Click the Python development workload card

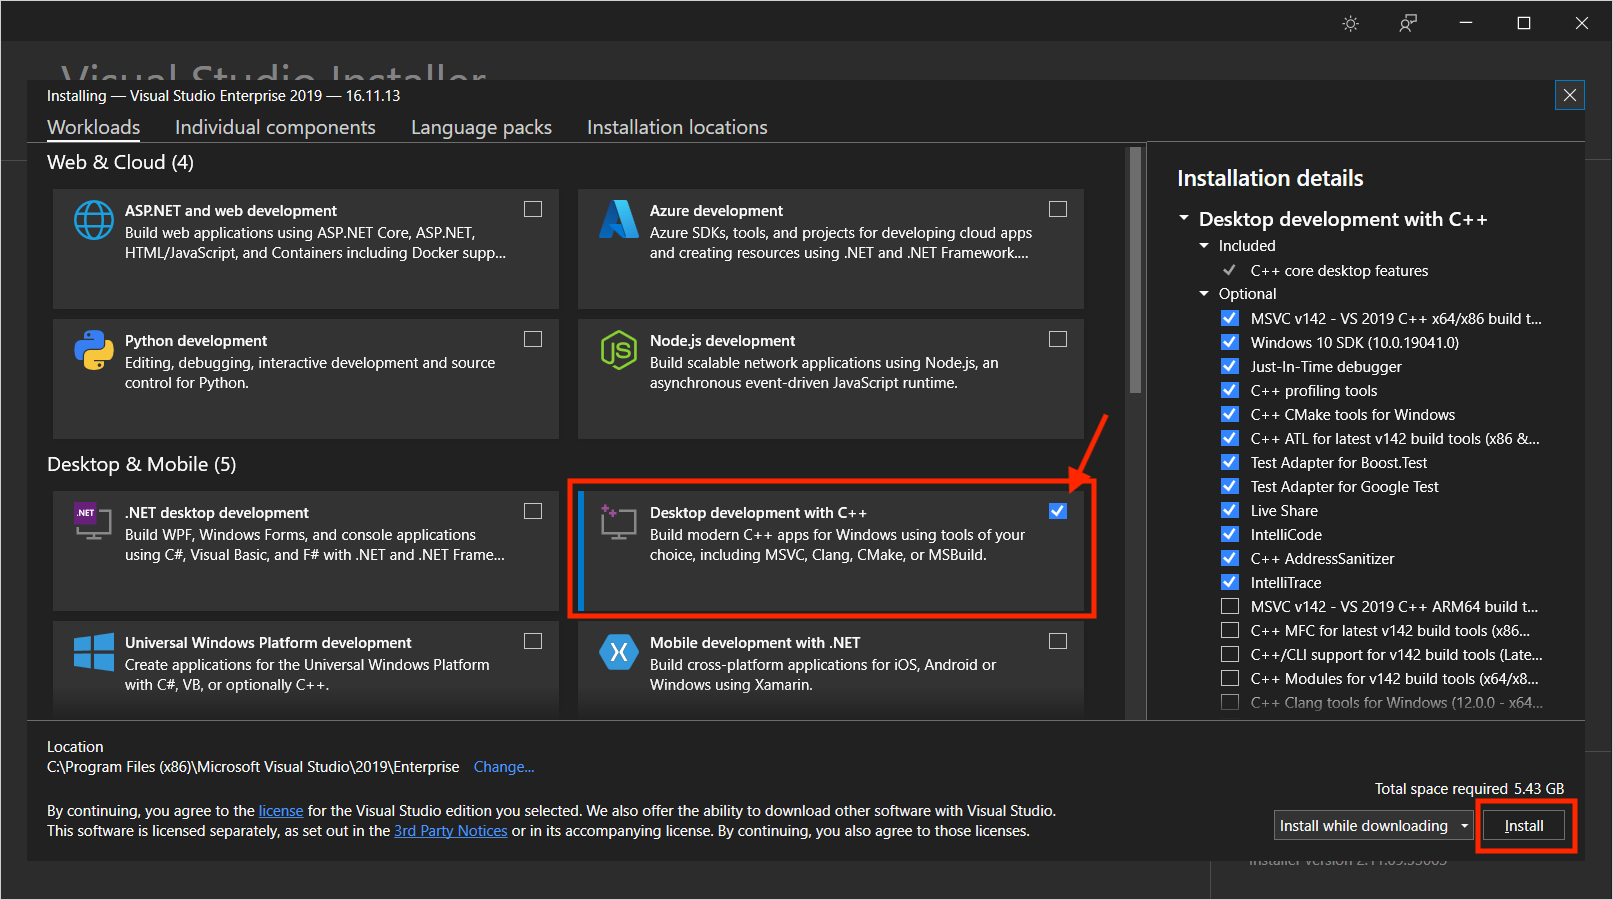coord(306,379)
